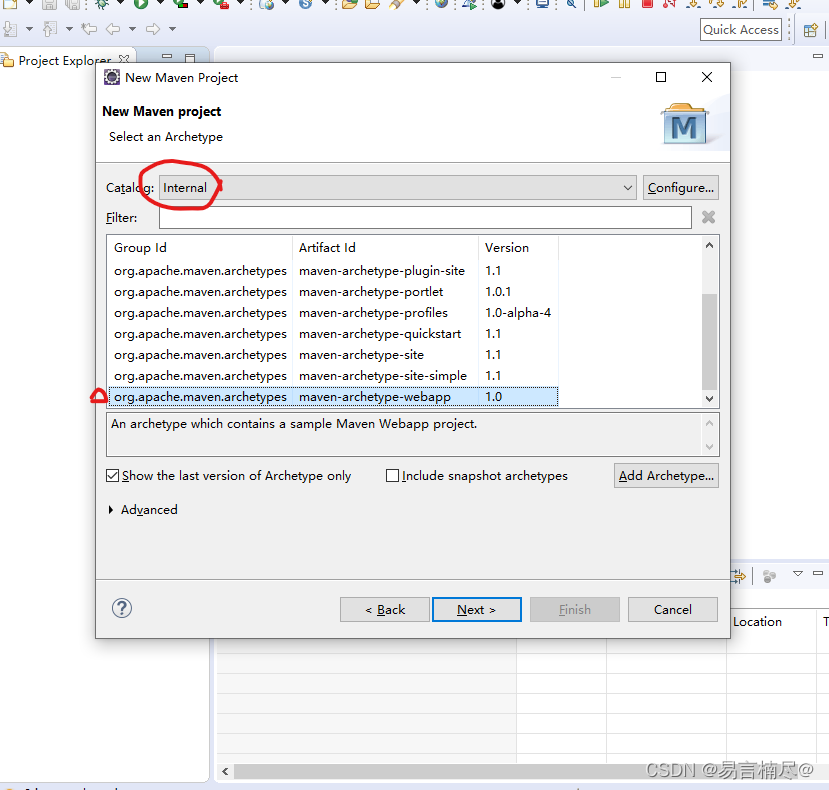Click the Next > button
The image size is (829, 790).
pos(476,610)
